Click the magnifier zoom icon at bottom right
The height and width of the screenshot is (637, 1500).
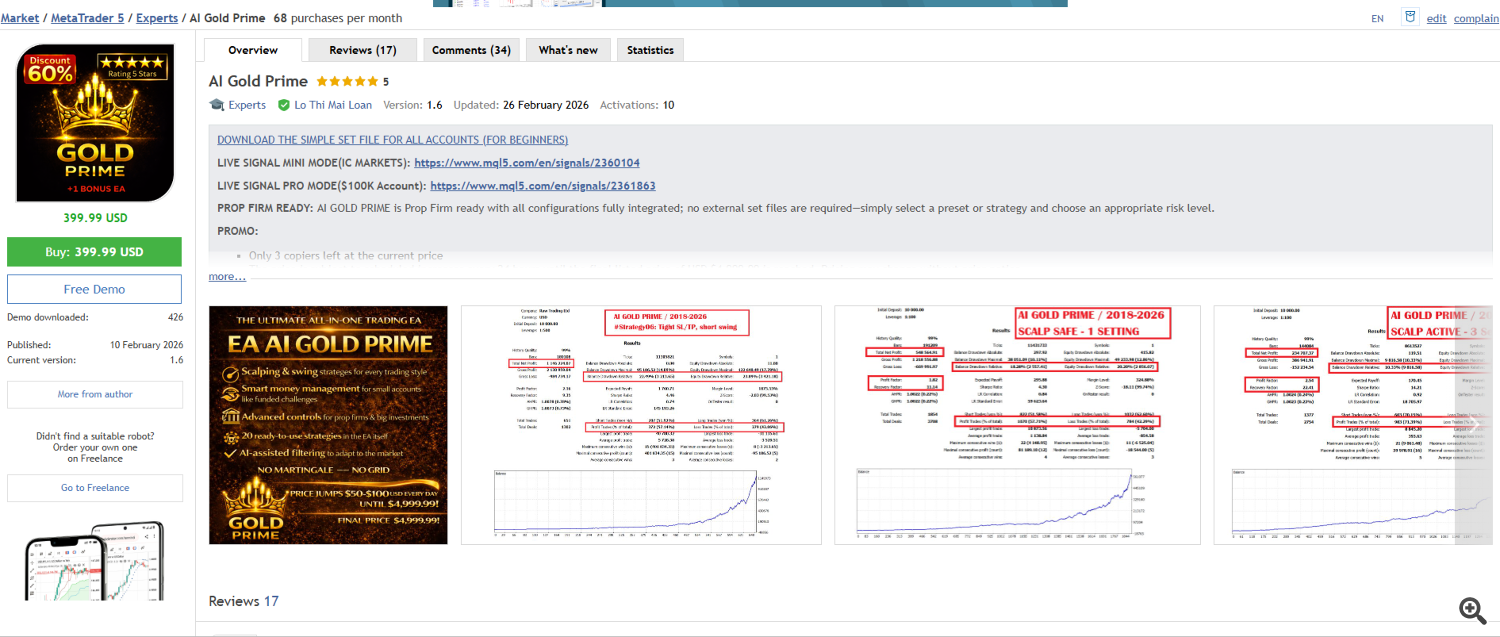1471,610
